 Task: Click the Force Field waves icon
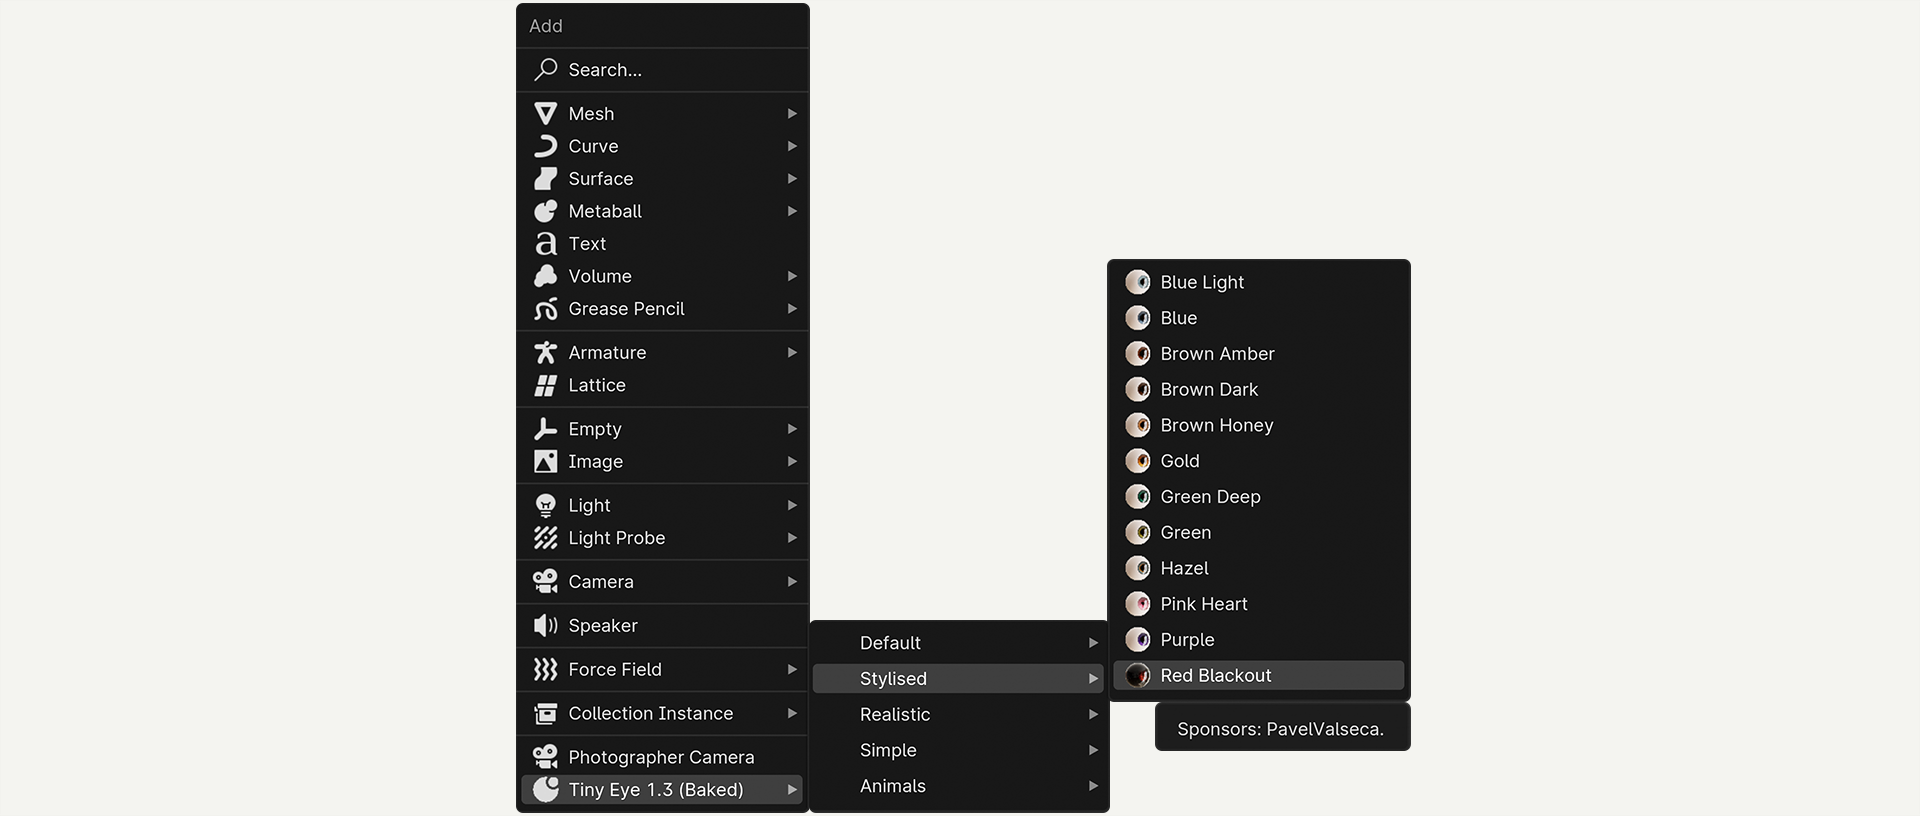tap(545, 670)
